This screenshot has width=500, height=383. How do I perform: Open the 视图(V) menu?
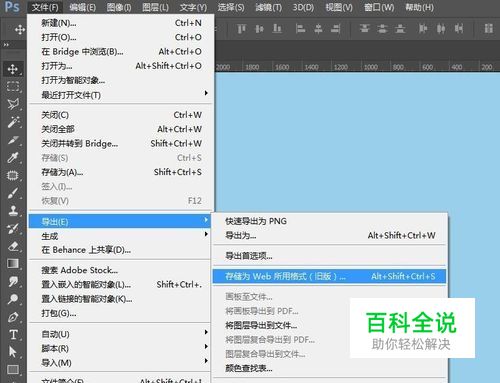(x=339, y=7)
